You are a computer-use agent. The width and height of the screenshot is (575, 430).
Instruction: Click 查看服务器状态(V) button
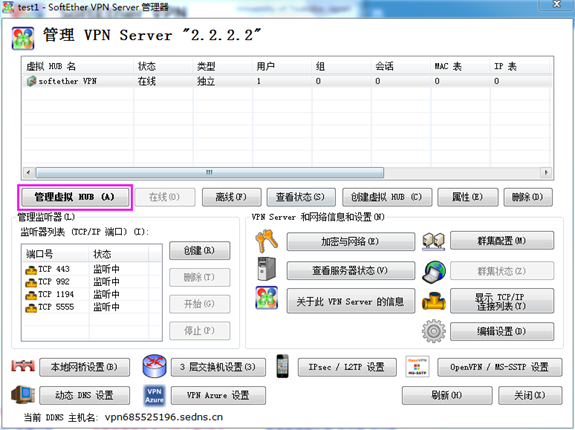click(351, 271)
